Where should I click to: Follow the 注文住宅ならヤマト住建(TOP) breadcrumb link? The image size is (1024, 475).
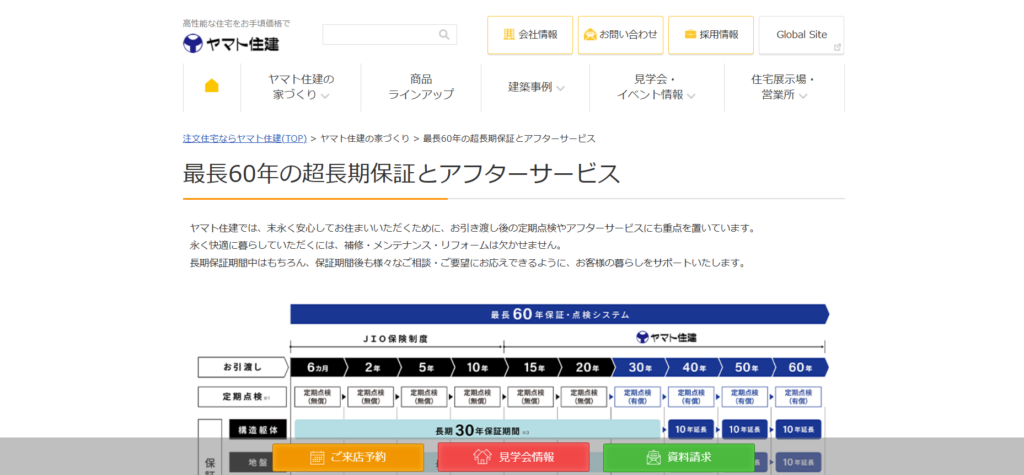(x=244, y=139)
